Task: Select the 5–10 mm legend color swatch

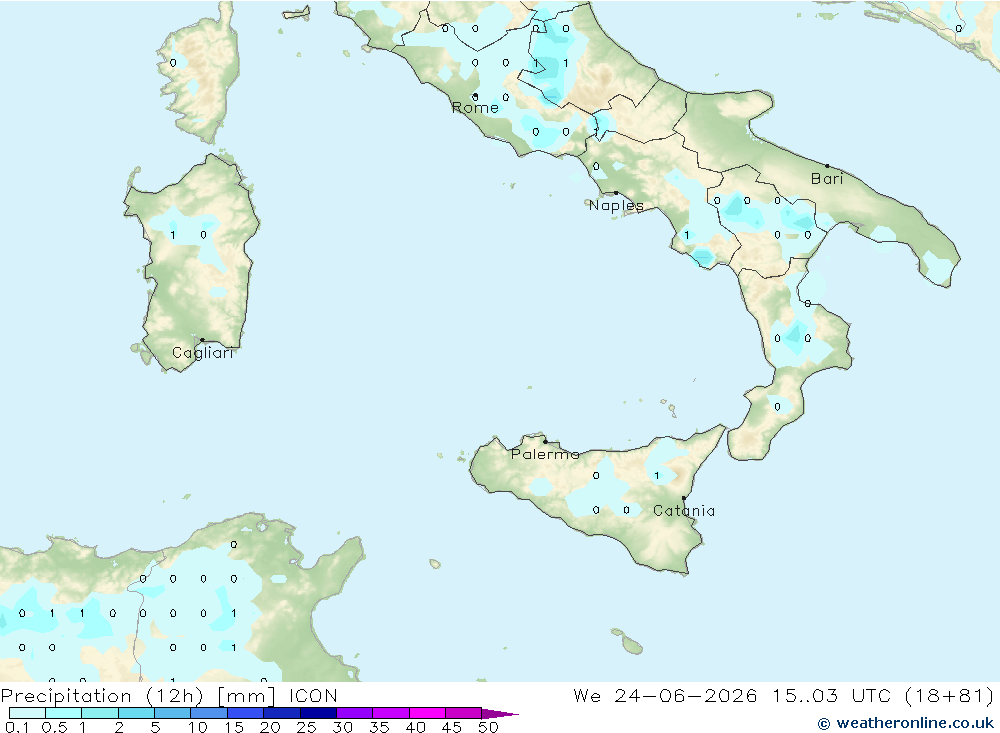Action: (x=173, y=713)
